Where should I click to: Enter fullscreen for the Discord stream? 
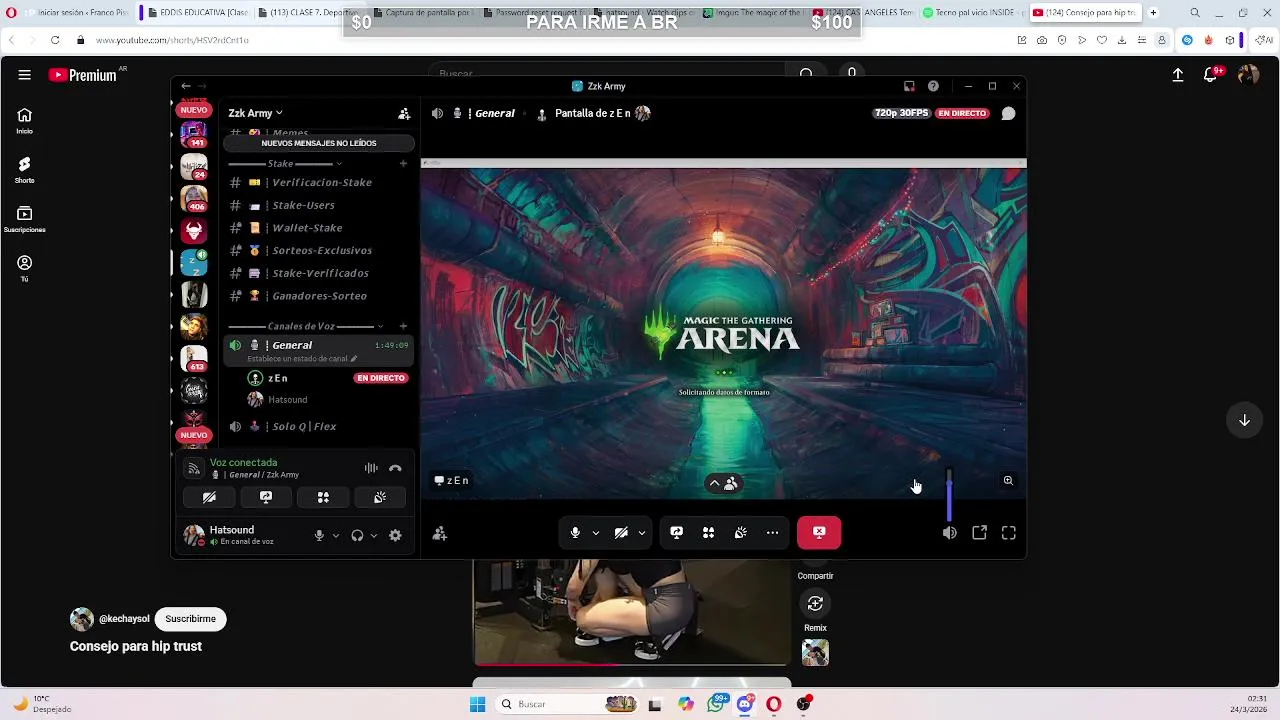click(1009, 533)
